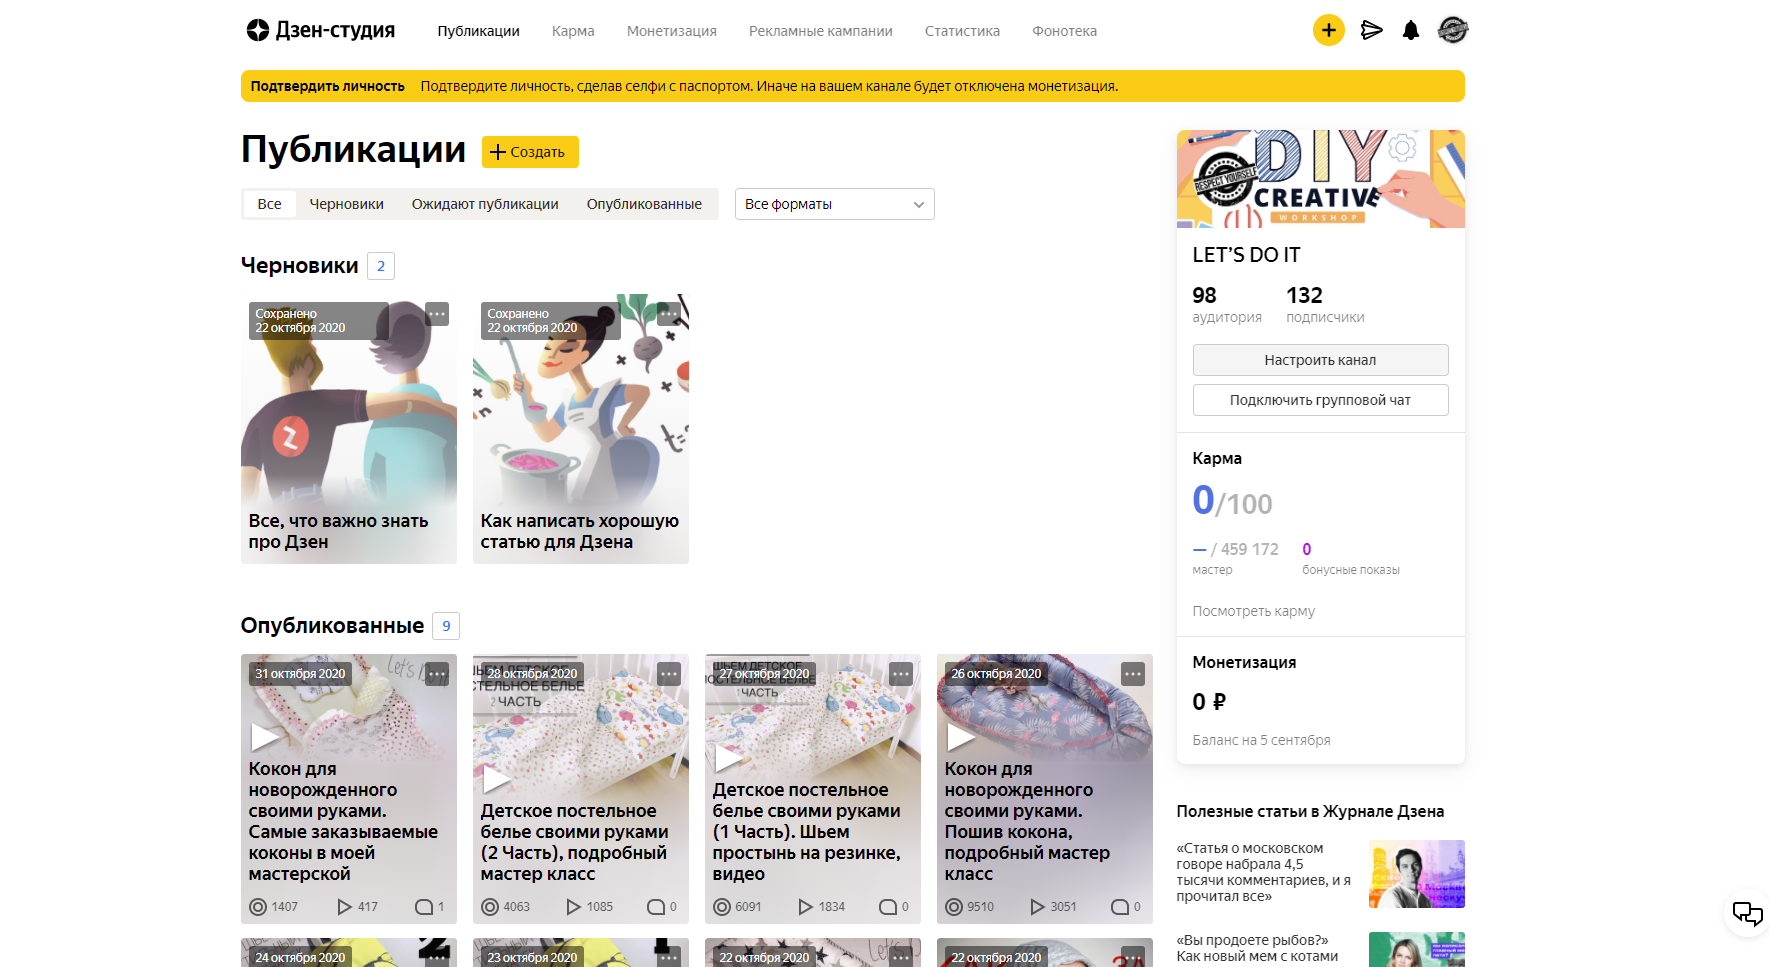
Task: Open Статистика in top navigation
Action: (962, 31)
